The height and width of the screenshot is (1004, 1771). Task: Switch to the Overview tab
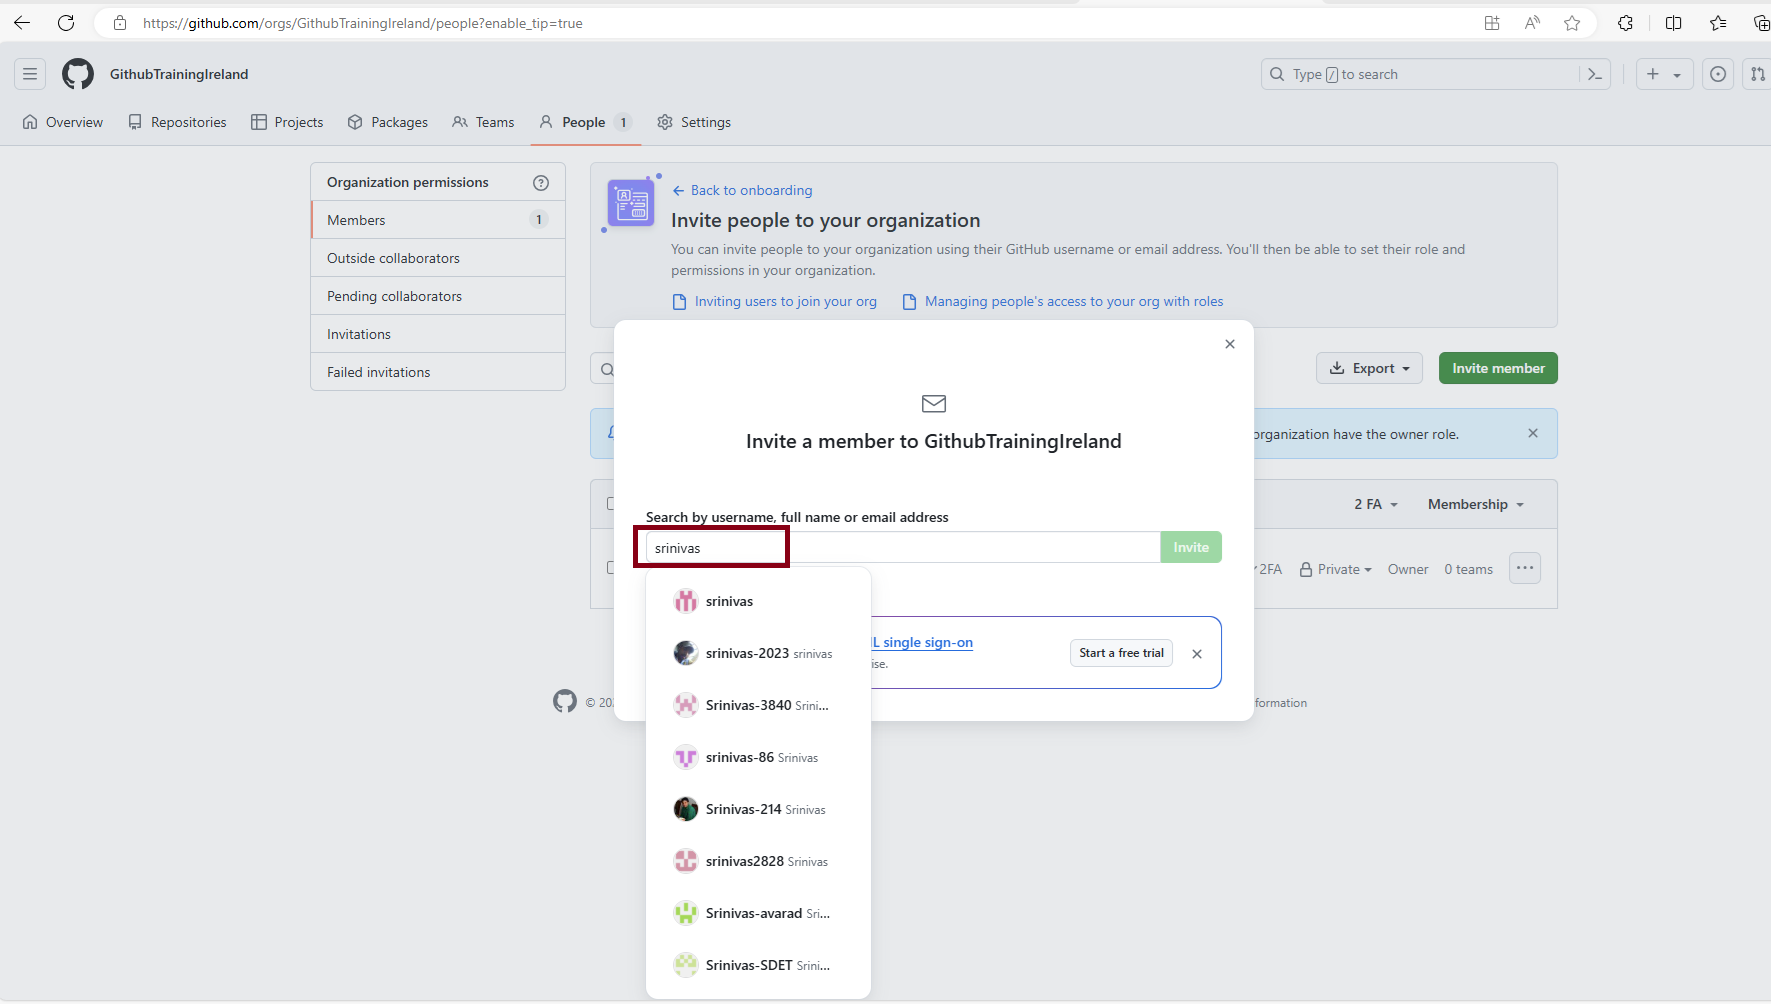click(63, 122)
